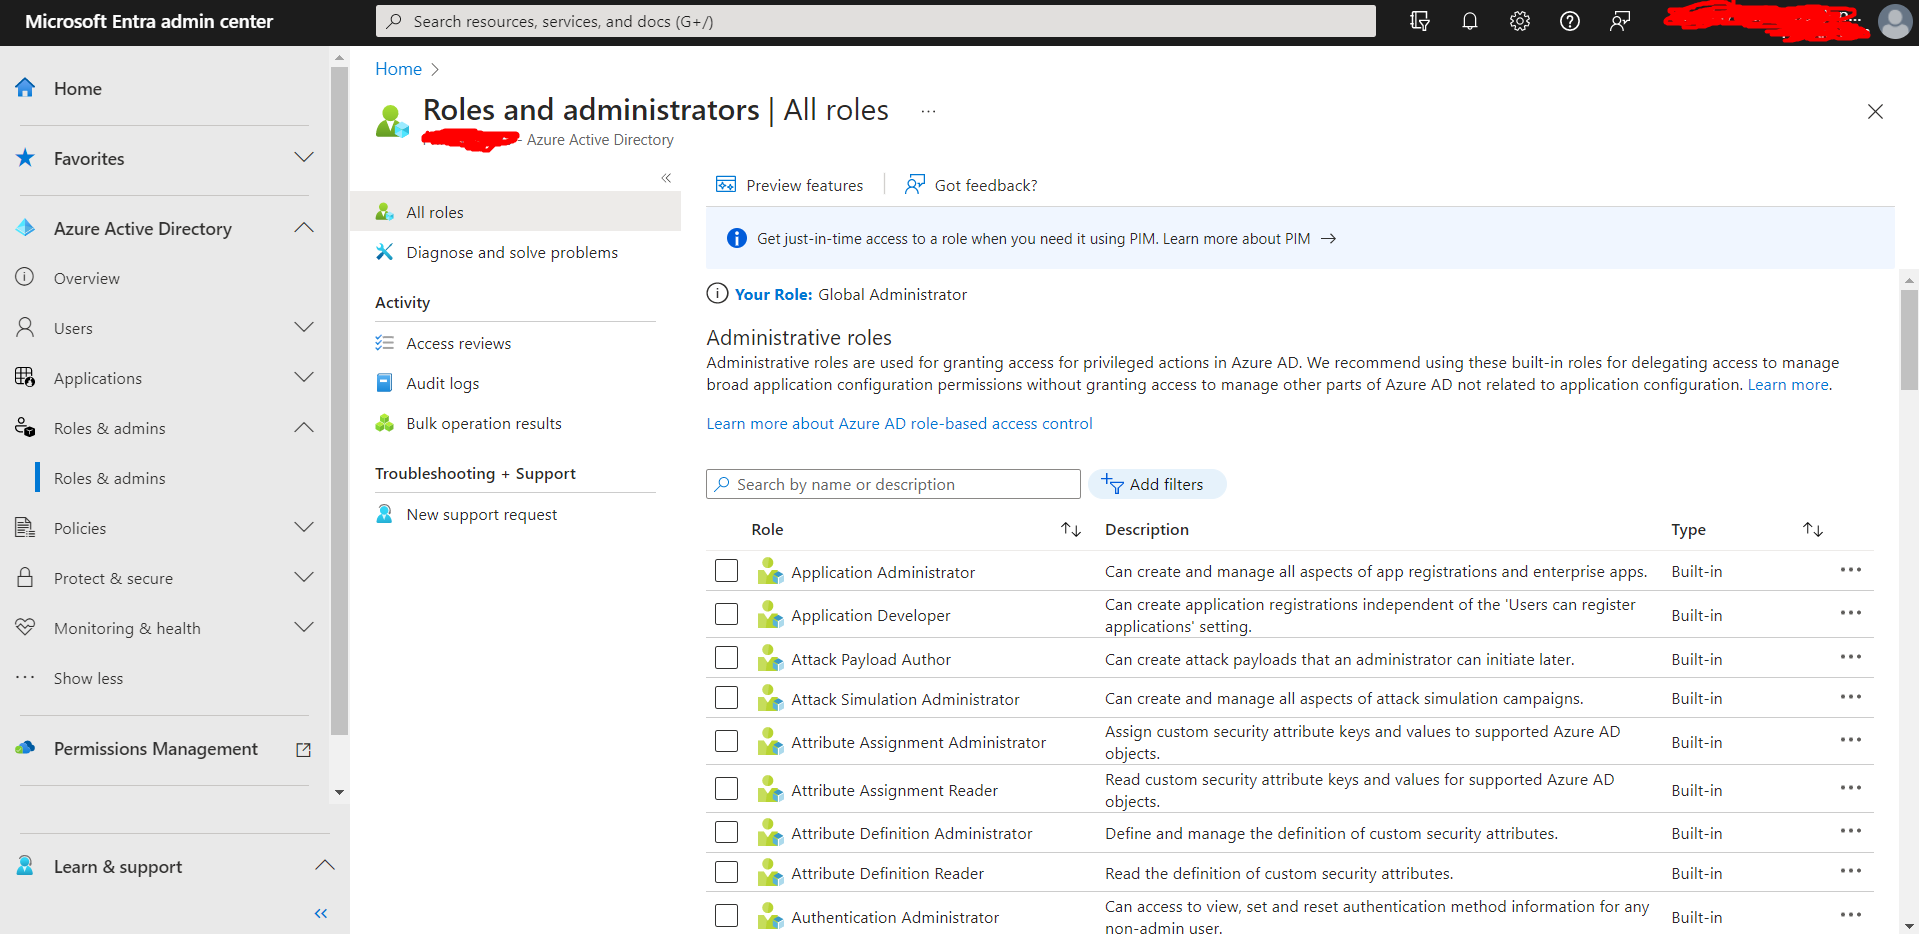
Task: Click the Got feedback? button
Action: [971, 185]
